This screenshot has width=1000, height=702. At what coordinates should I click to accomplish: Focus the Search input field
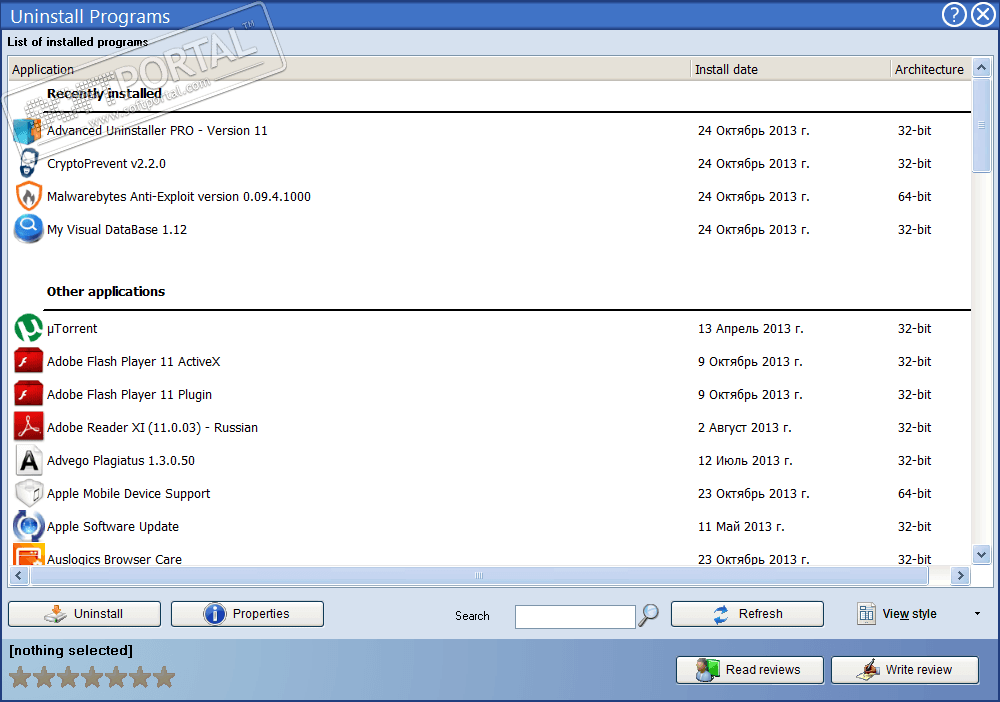pyautogui.click(x=575, y=617)
